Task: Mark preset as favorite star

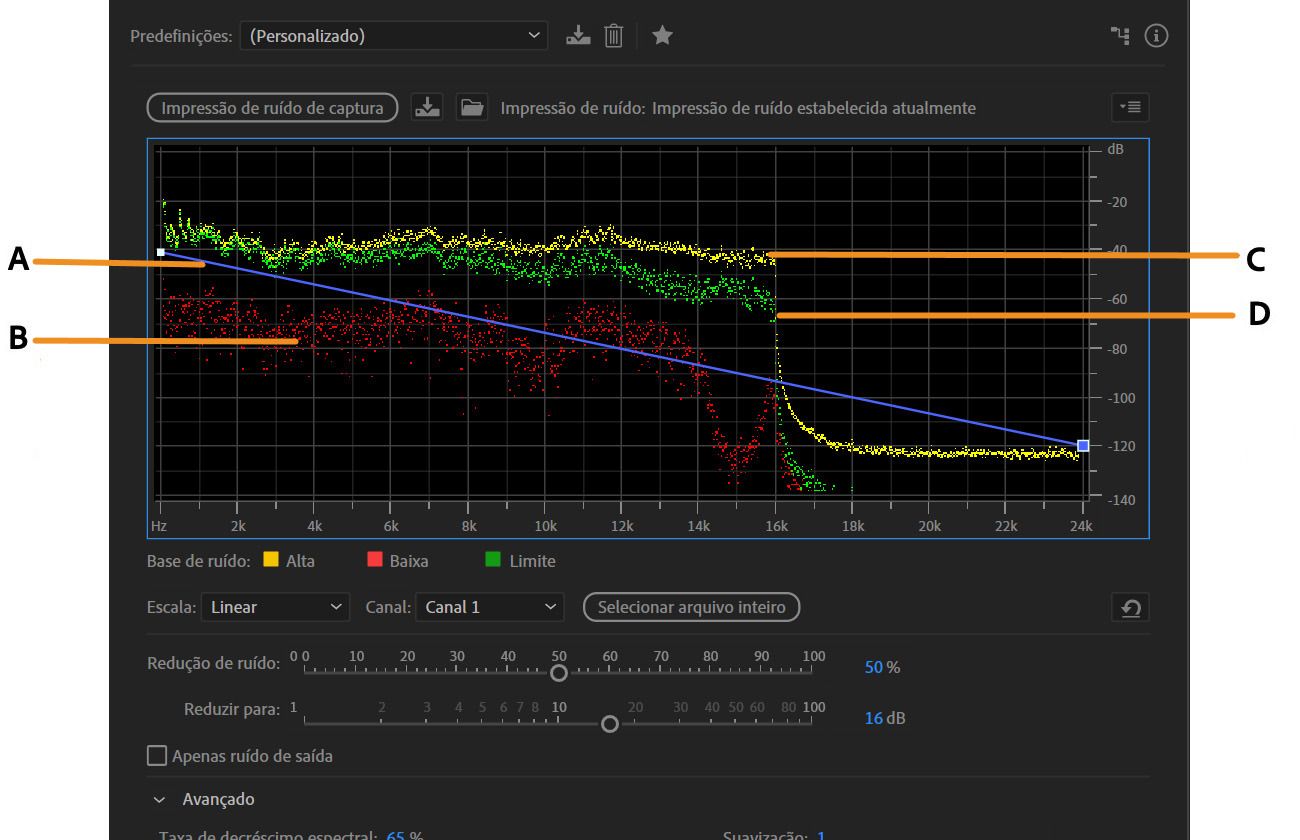Action: [662, 36]
